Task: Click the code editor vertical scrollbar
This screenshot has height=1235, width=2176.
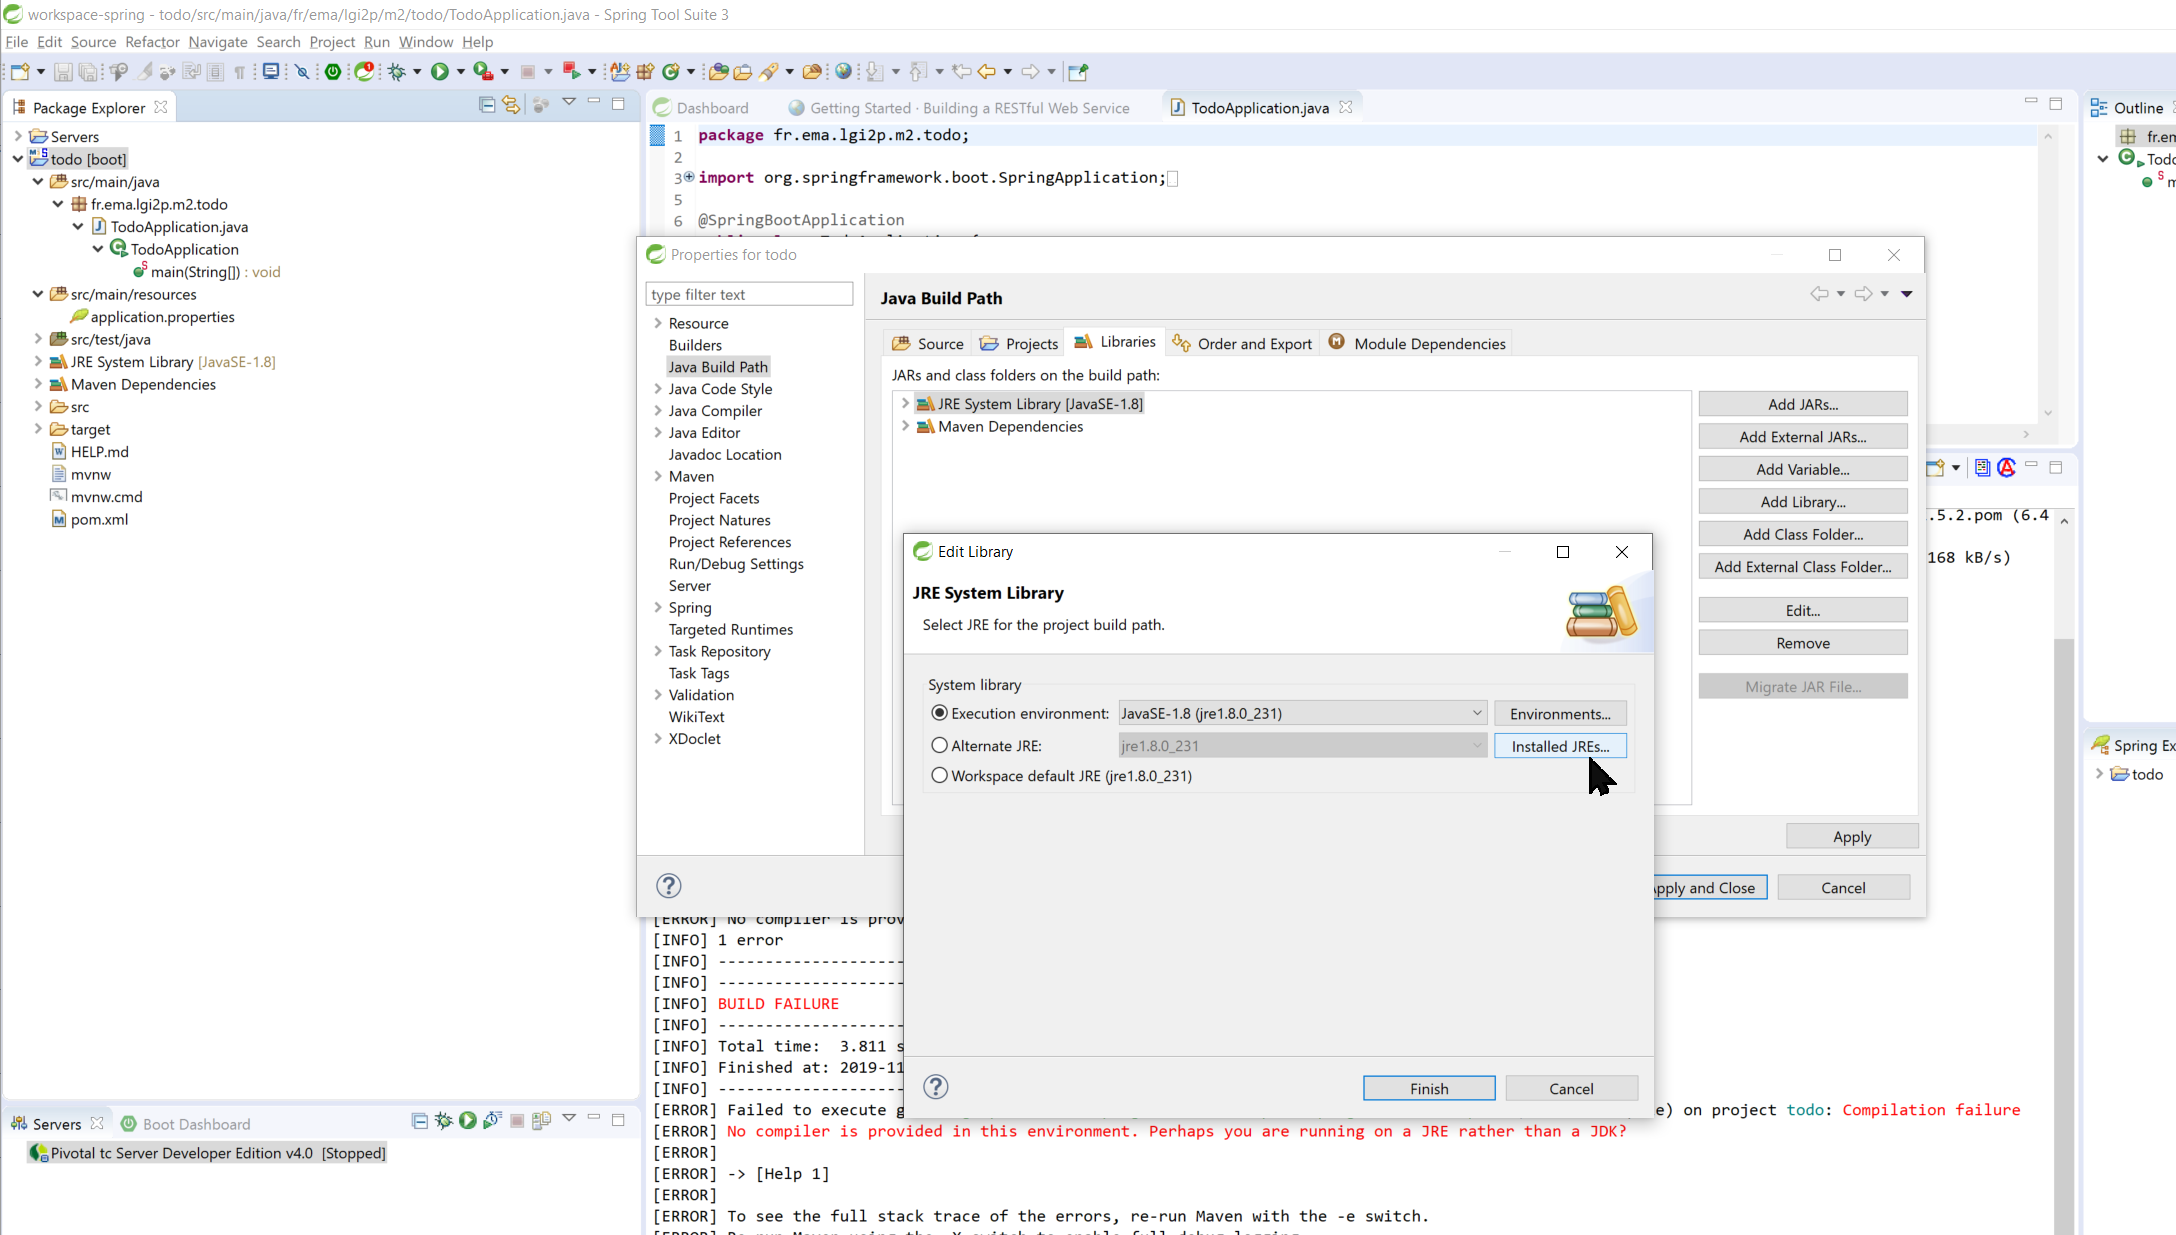Action: (2047, 273)
